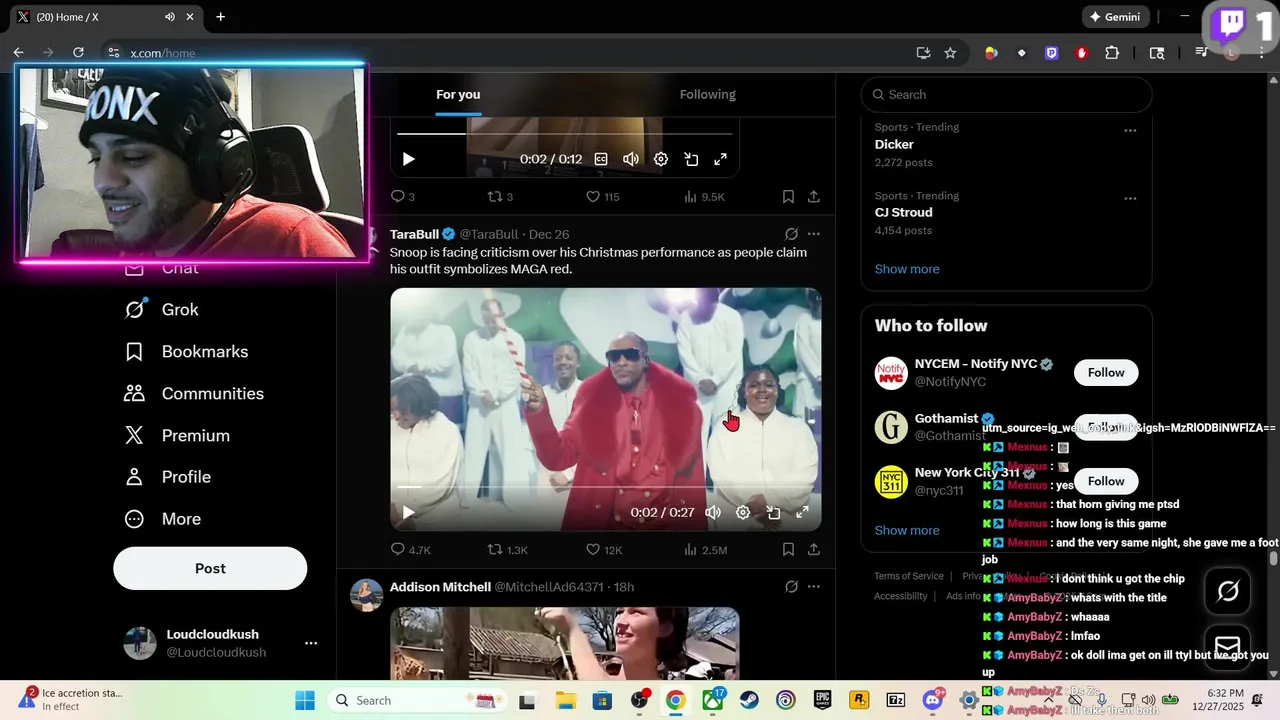Share TaraBull's Snoop post
The height and width of the screenshot is (720, 1280).
(x=814, y=550)
